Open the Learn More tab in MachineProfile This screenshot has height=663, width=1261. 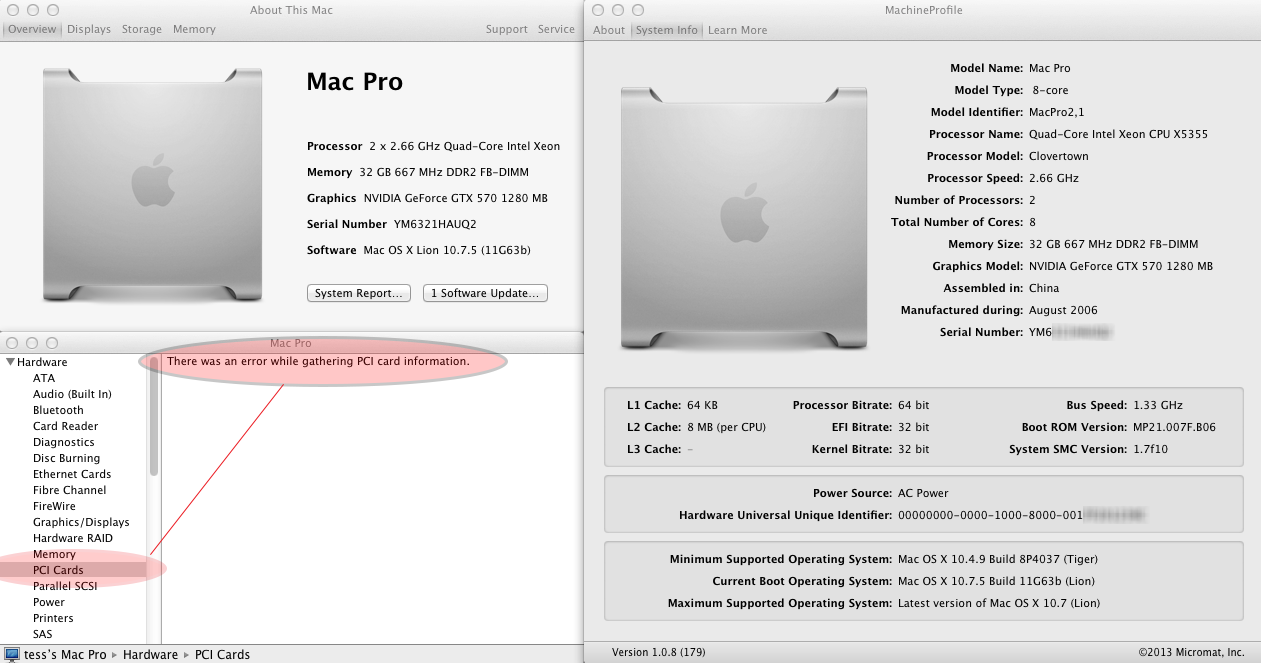(738, 30)
